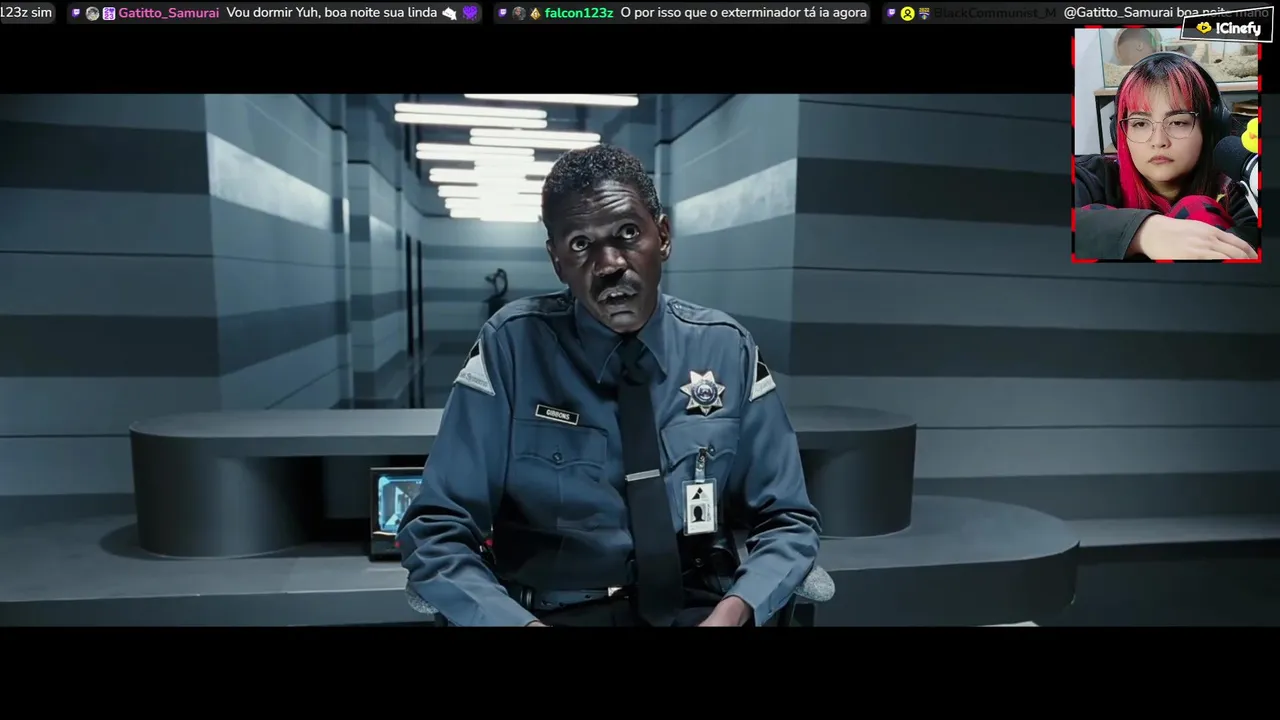Click the falcon123z username in chat ticker

(x=579, y=13)
